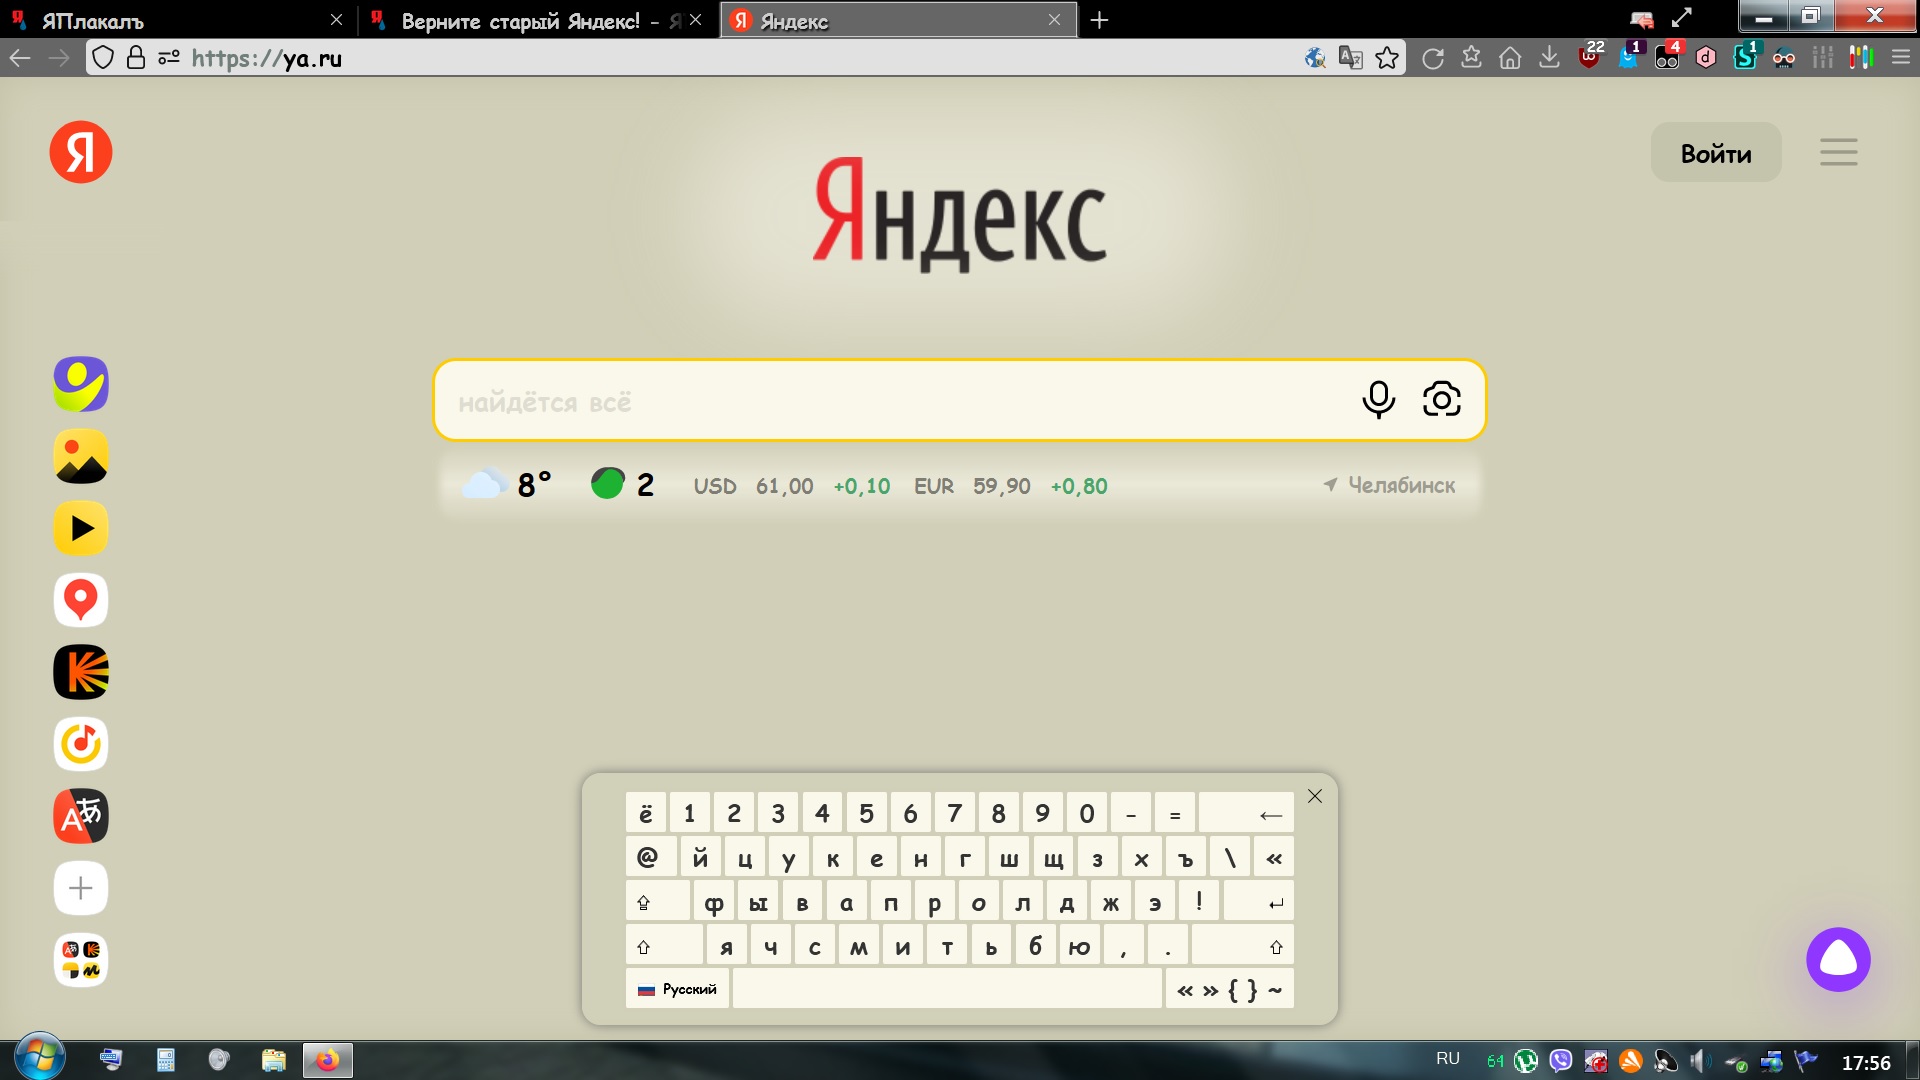
Task: Open the EUR 59,90 exchange rate link
Action: coord(1011,486)
